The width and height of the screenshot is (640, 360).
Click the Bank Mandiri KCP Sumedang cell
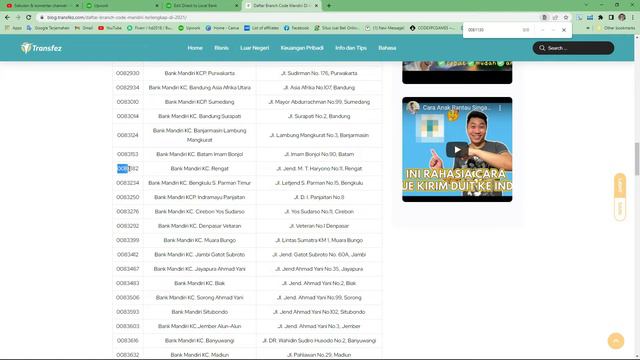coord(200,102)
